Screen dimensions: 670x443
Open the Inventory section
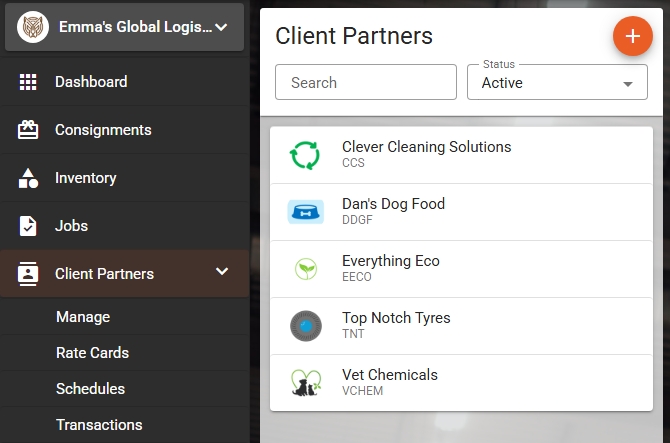124,178
